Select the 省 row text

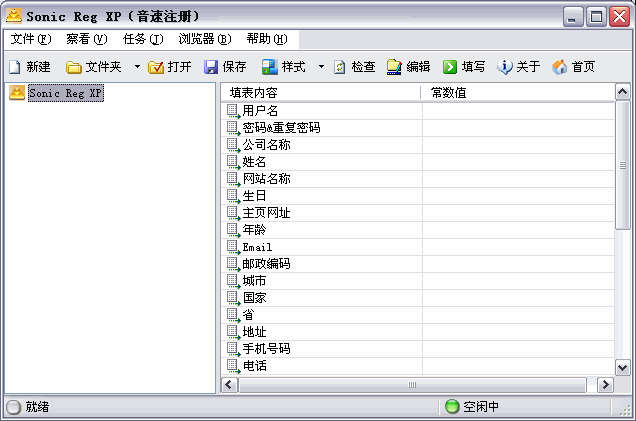[248, 315]
